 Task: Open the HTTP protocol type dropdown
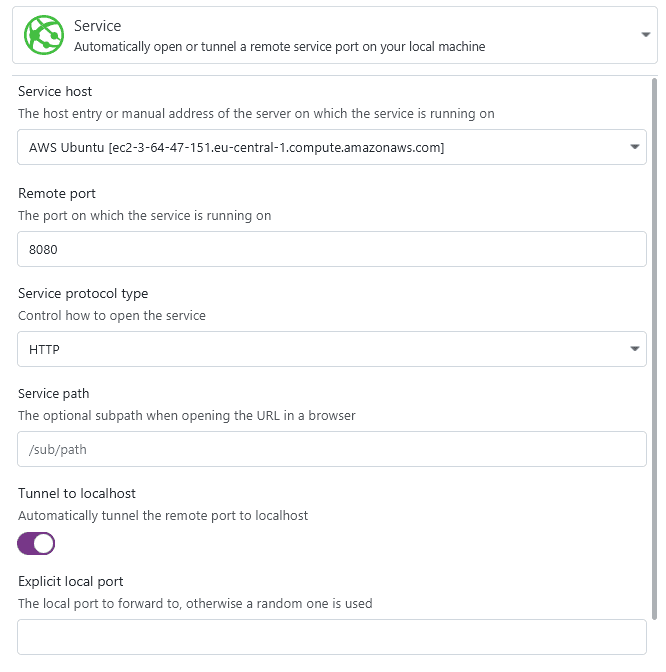click(320, 349)
